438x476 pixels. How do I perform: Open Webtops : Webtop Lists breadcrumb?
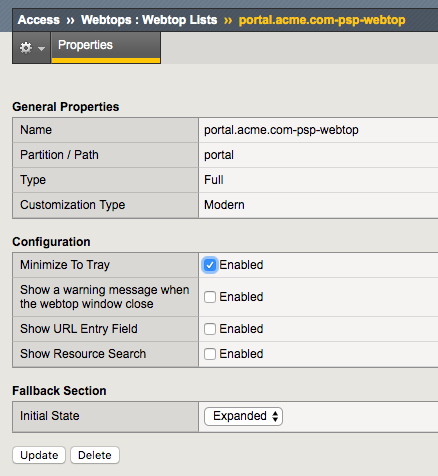click(149, 20)
